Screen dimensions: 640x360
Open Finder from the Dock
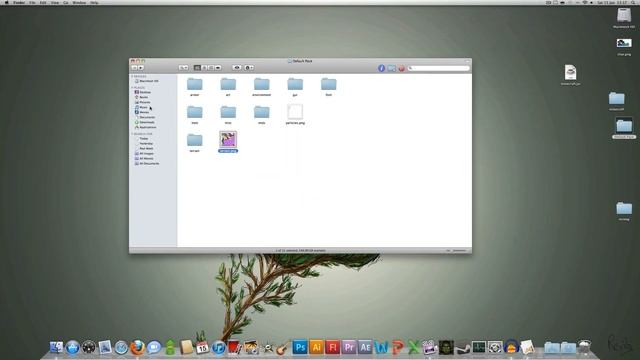coord(56,347)
